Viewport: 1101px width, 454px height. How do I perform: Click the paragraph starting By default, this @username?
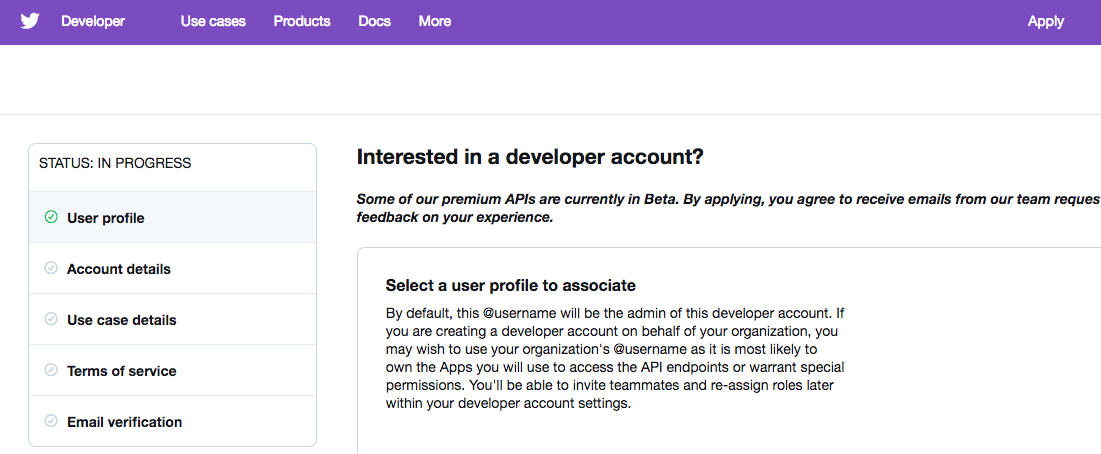615,358
